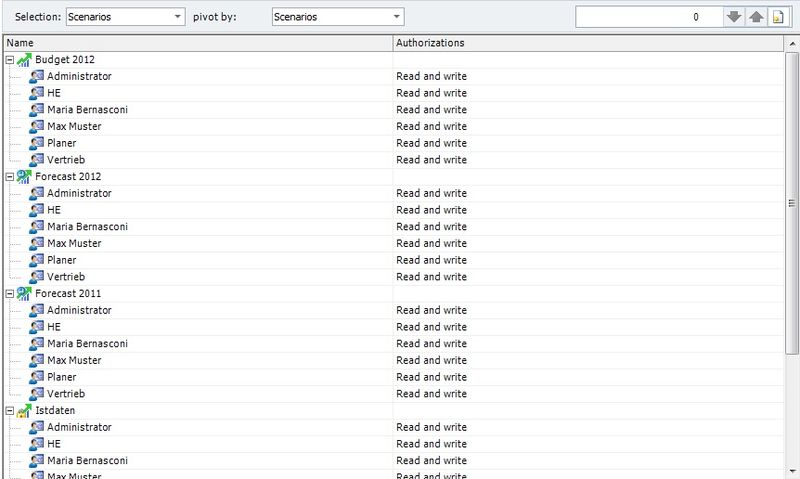Click user icon of Administrator under Forecast 2011
800x479 pixels.
36,310
